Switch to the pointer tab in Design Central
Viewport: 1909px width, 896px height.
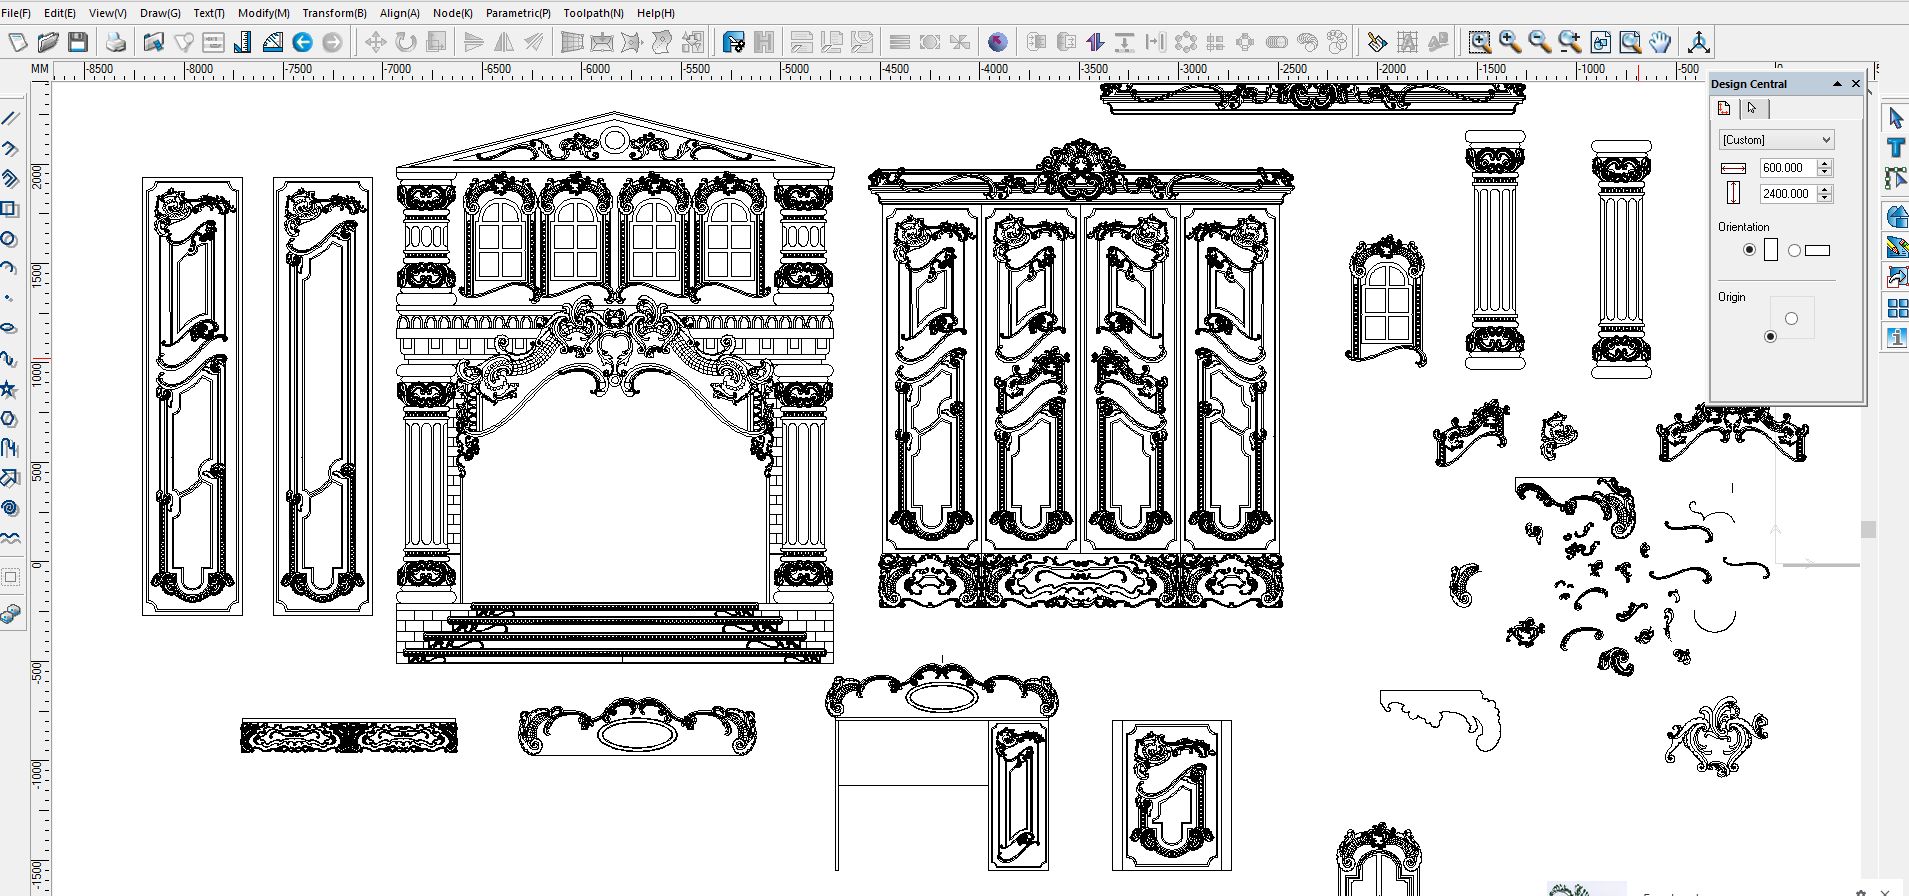click(x=1753, y=108)
